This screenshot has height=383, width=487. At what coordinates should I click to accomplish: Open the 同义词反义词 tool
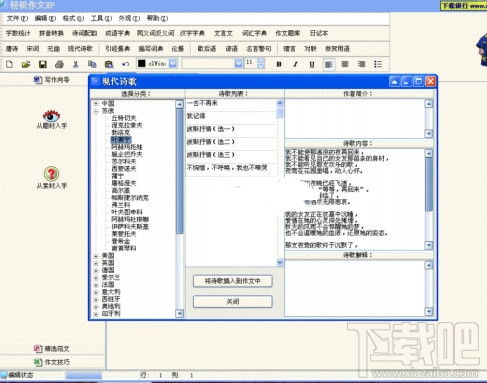(x=156, y=33)
